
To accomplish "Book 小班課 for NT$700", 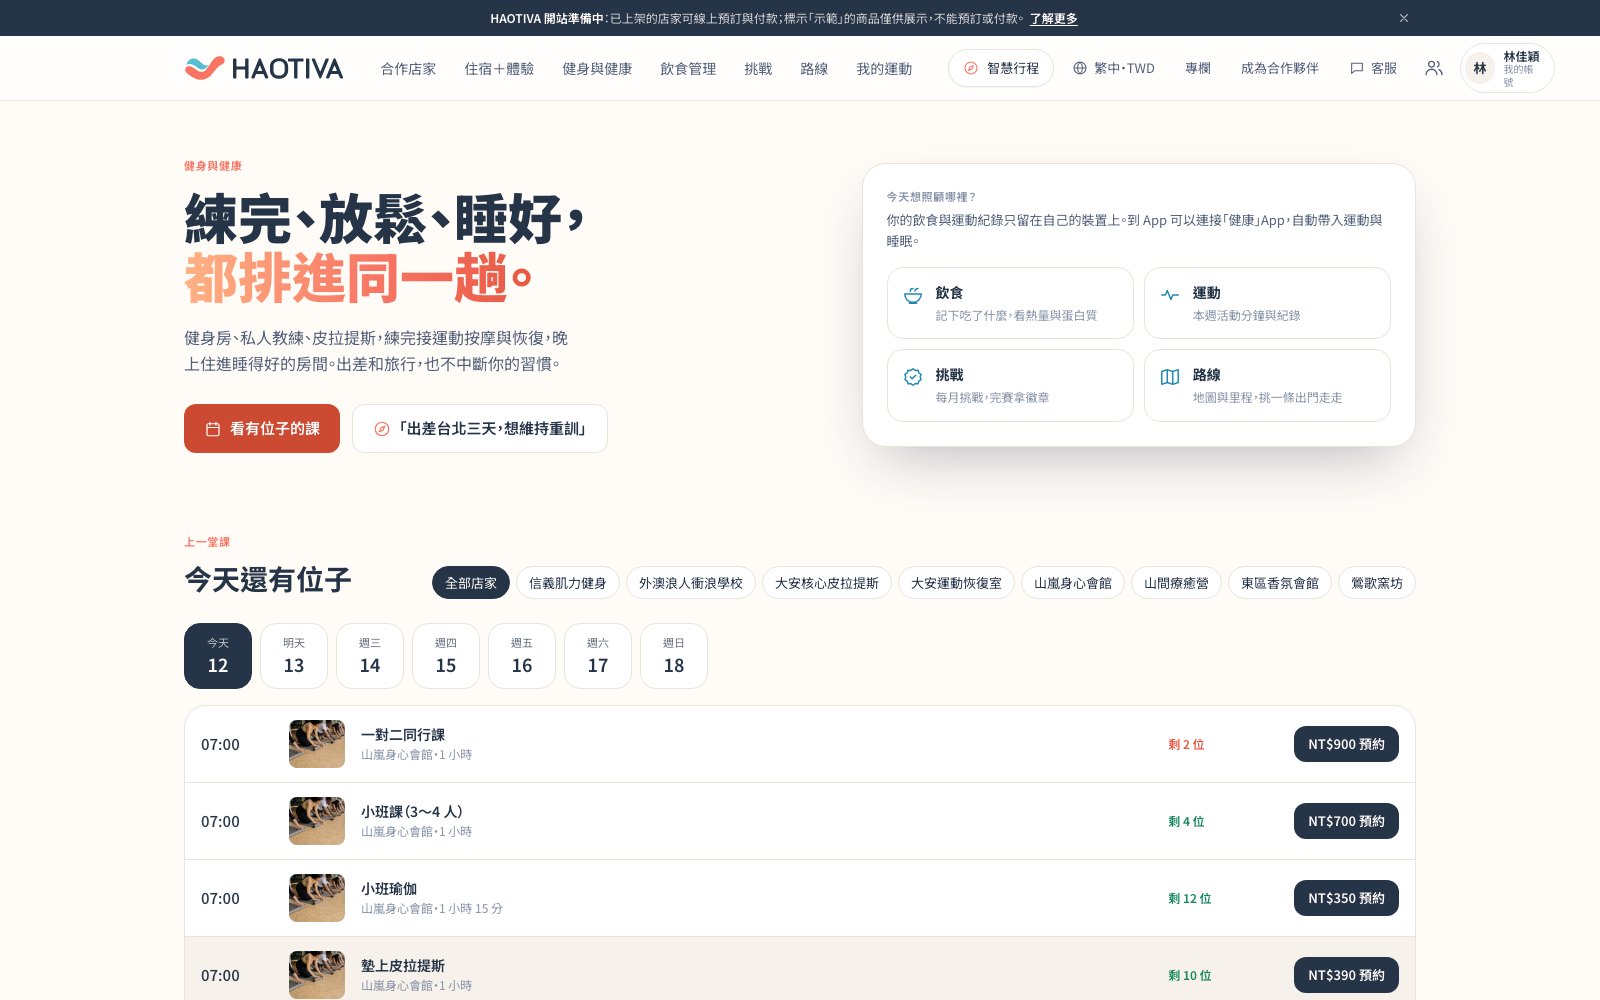I will point(1346,821).
